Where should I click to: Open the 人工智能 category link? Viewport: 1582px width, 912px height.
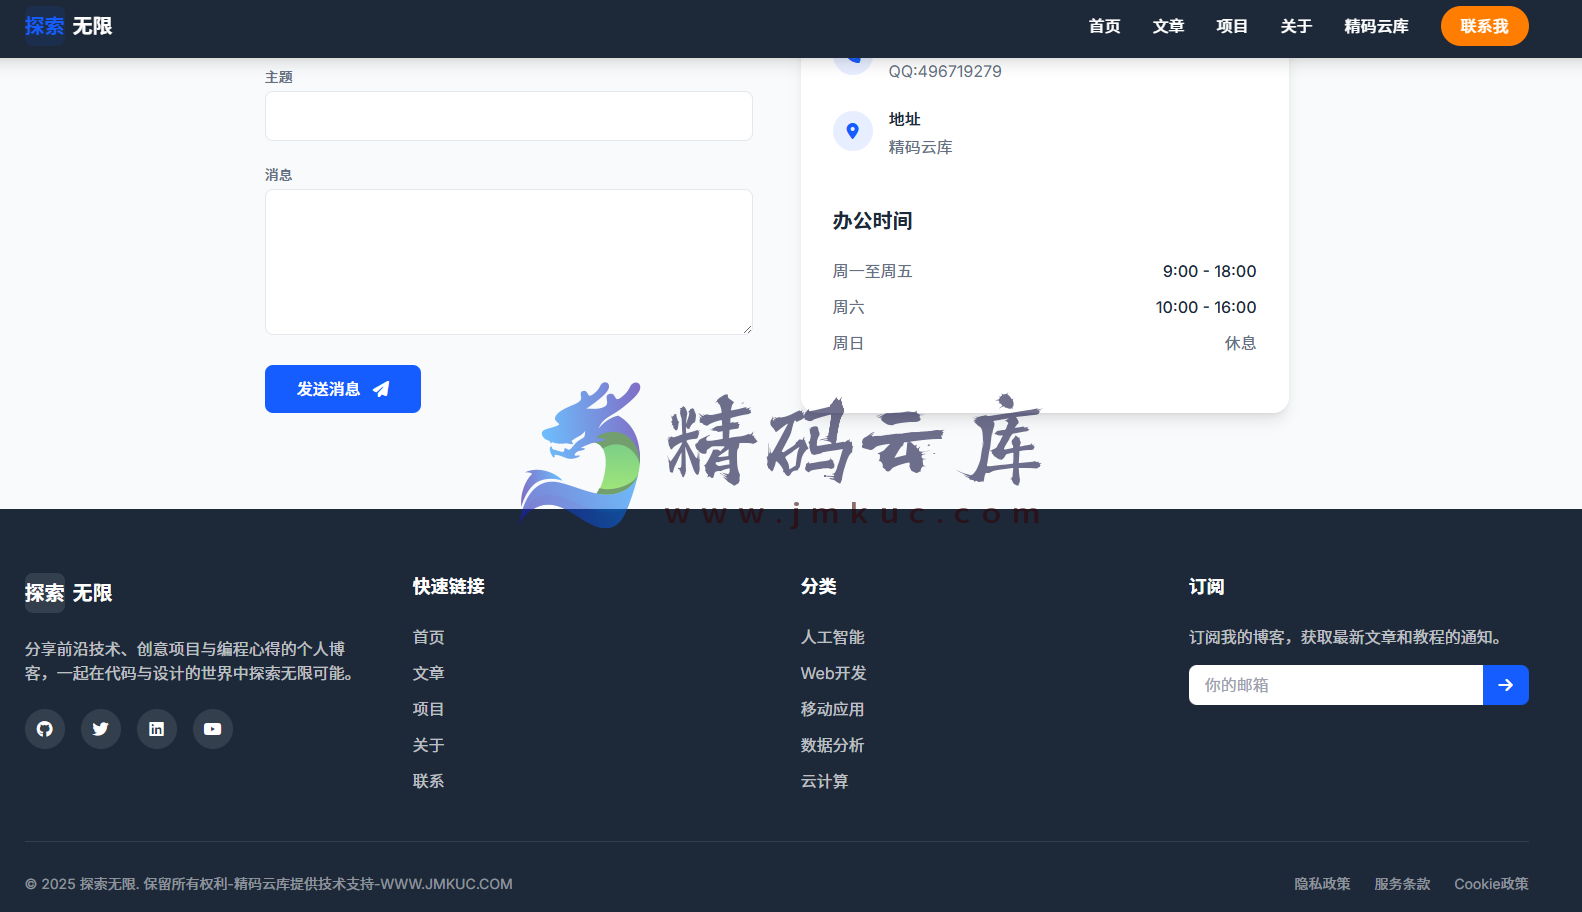(833, 637)
